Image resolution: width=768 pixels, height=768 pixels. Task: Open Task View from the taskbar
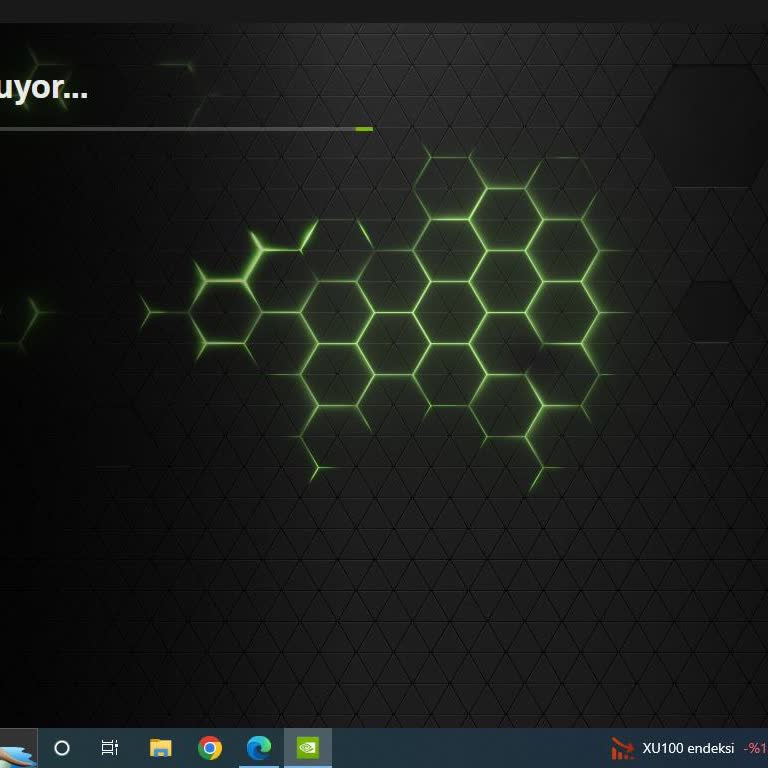[x=110, y=748]
